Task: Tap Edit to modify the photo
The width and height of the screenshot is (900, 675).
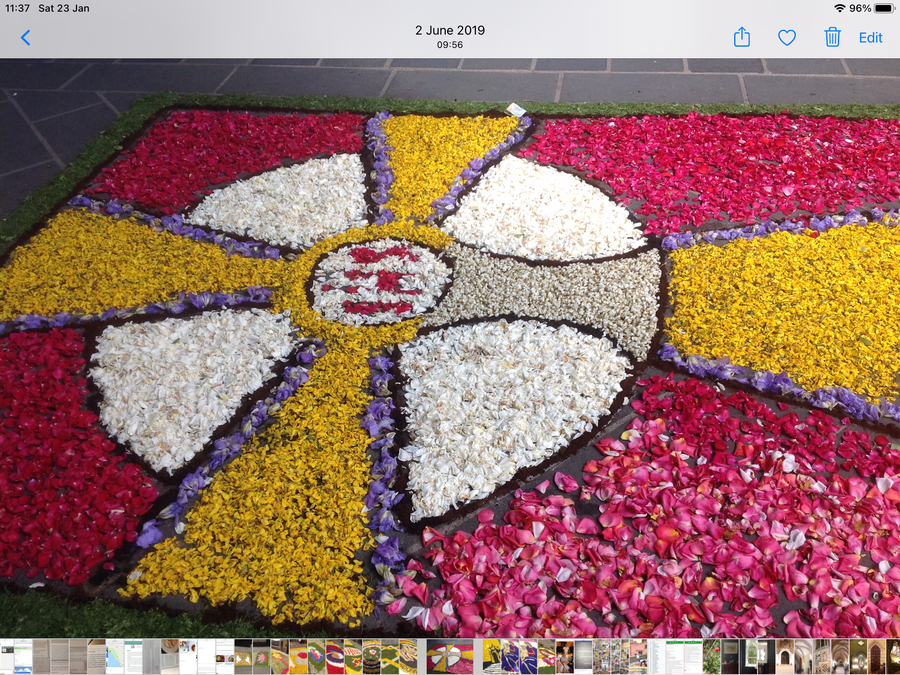Action: [x=870, y=38]
